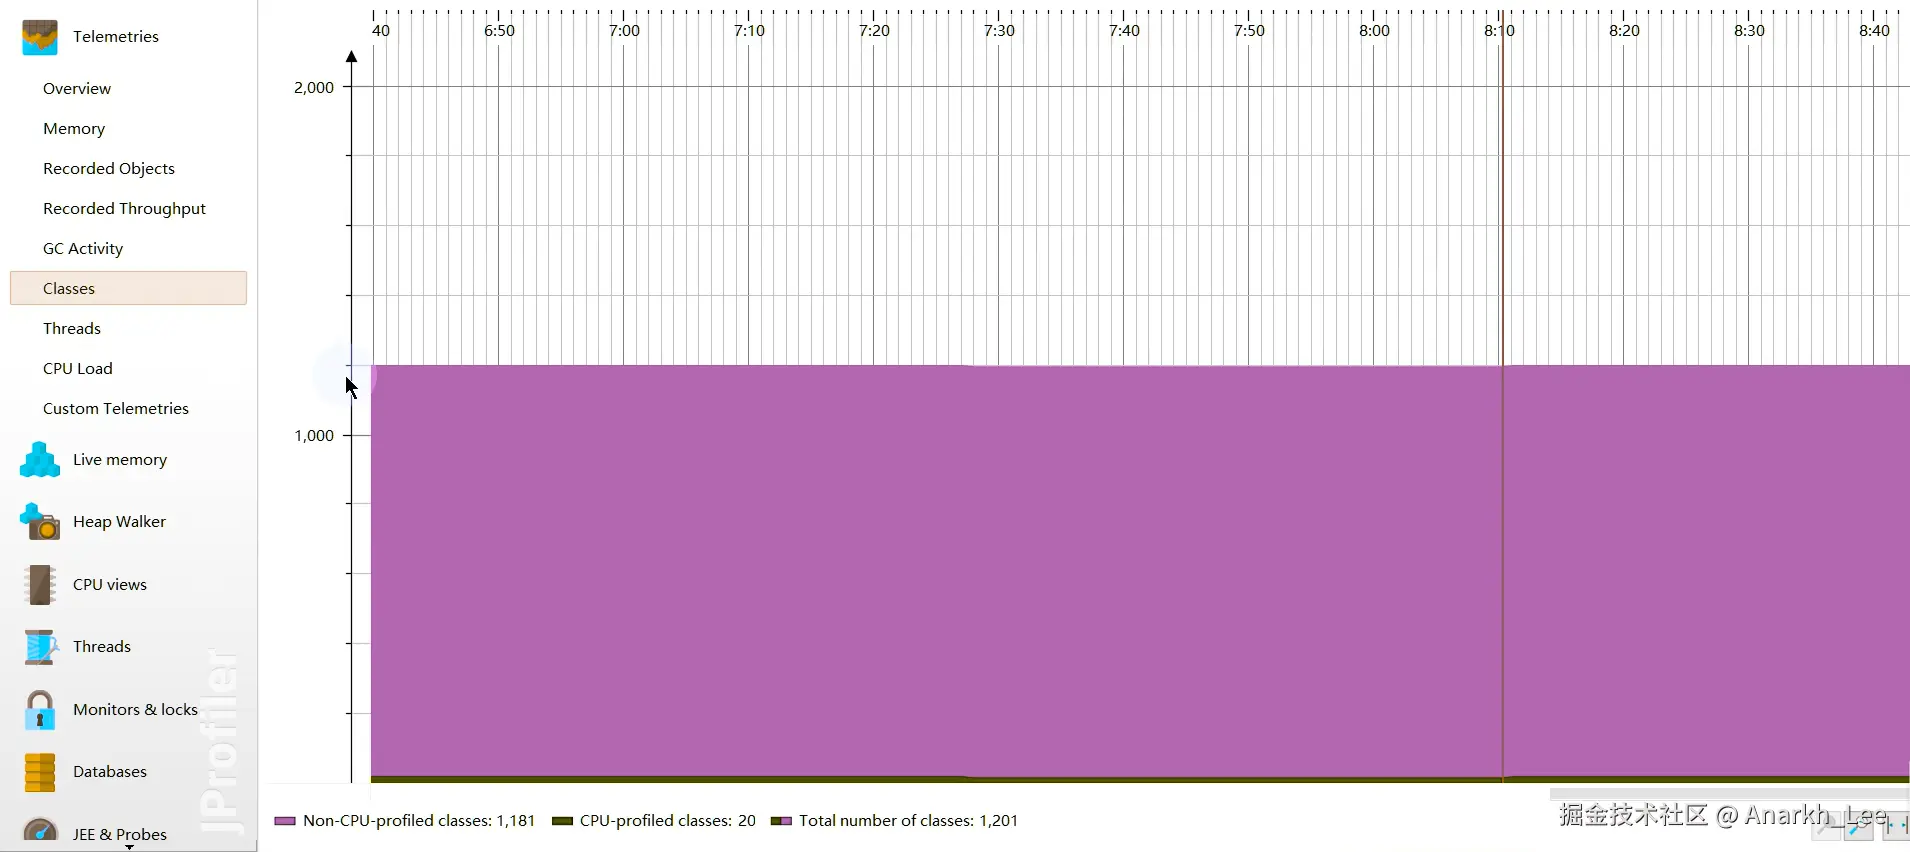The image size is (1910, 852).
Task: Click the 7:40 time axis label
Action: click(1124, 31)
